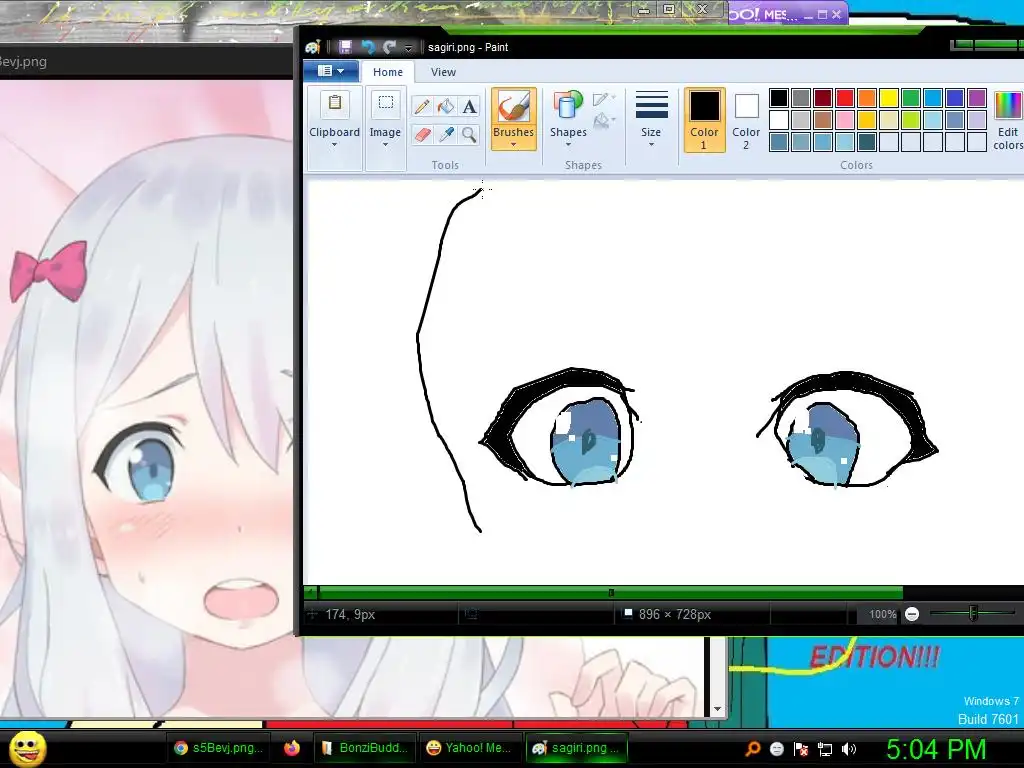Click the Start menu smiley orb
Screen dimensions: 1024x768
[x=28, y=748]
